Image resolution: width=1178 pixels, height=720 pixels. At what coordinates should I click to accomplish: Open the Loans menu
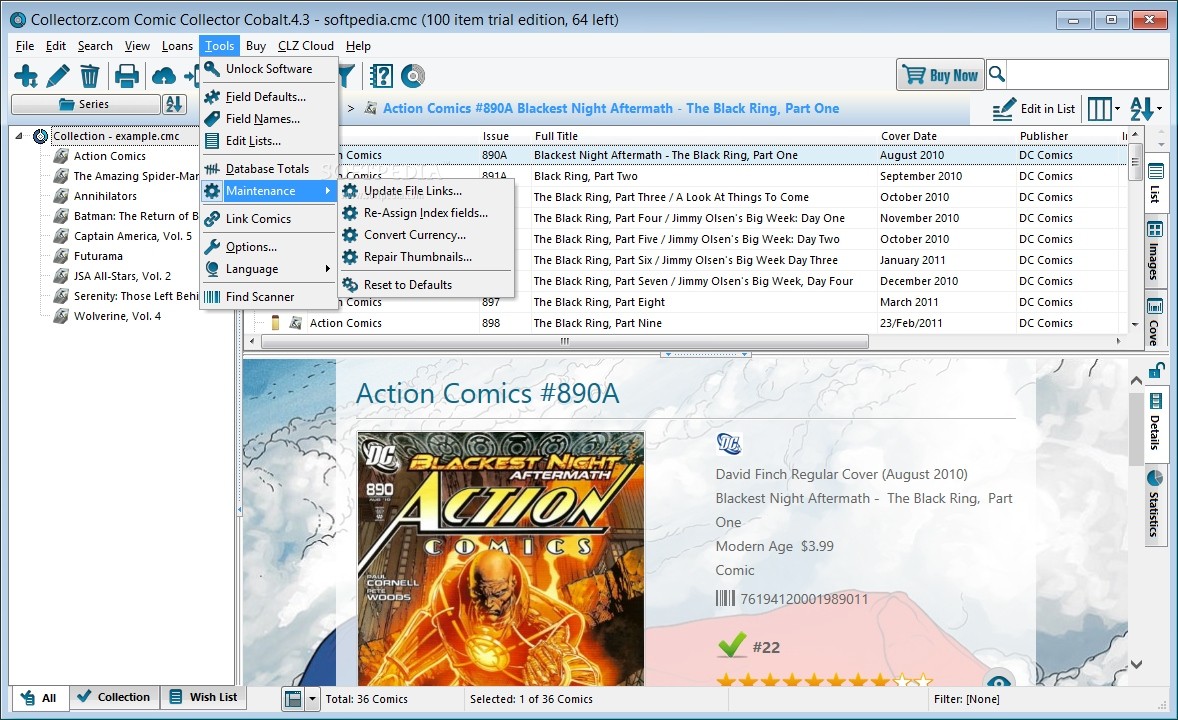[177, 46]
